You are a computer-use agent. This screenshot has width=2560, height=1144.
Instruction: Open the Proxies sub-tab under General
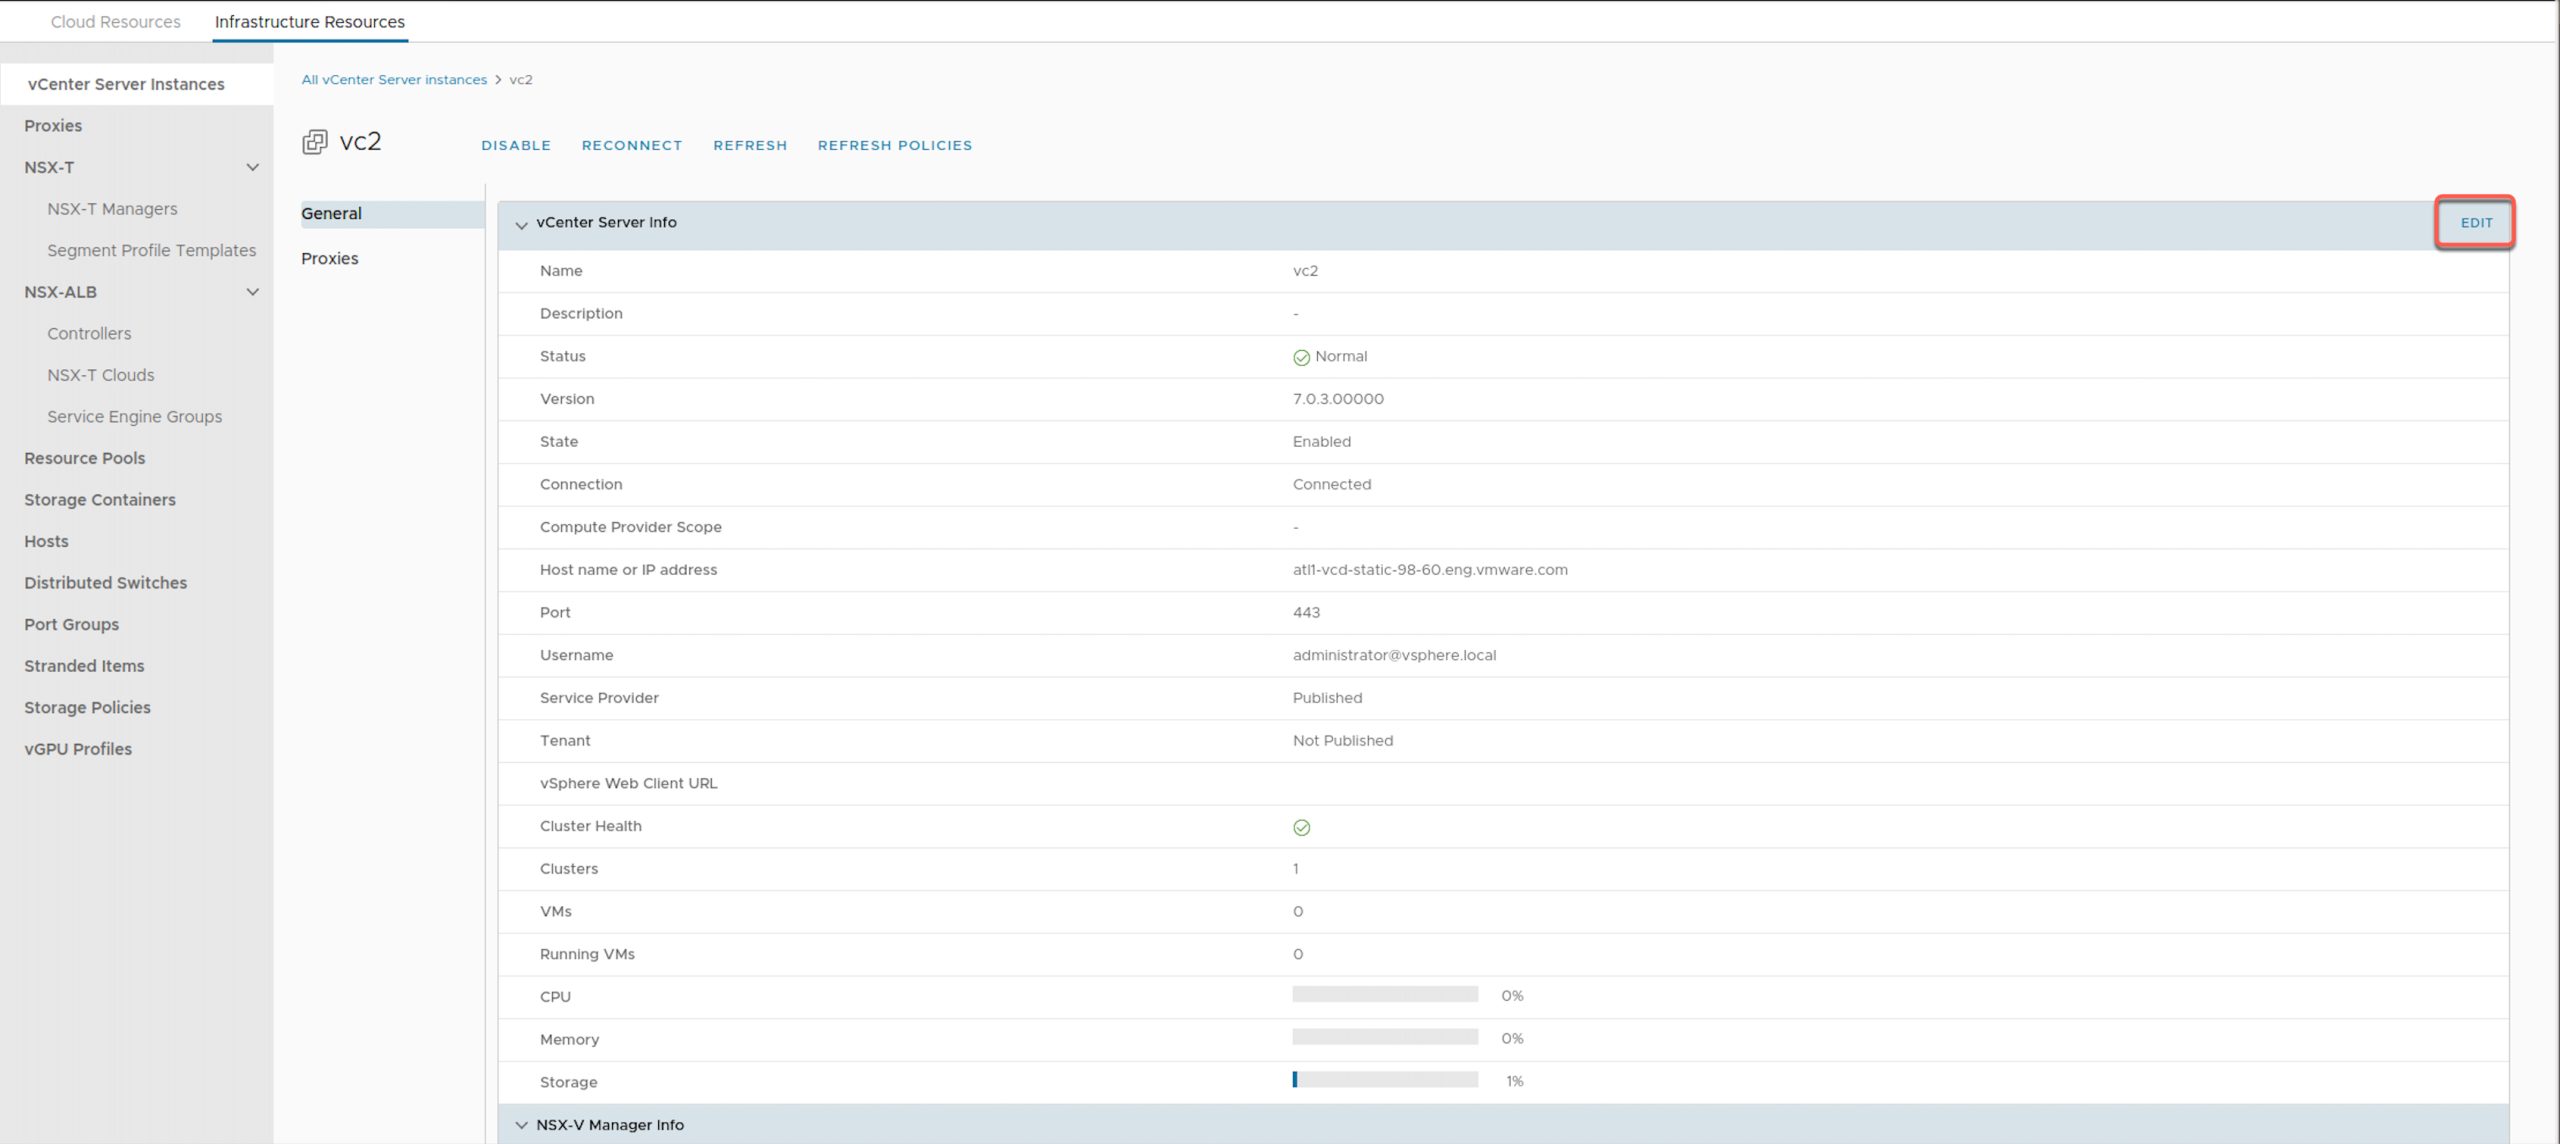coord(329,258)
